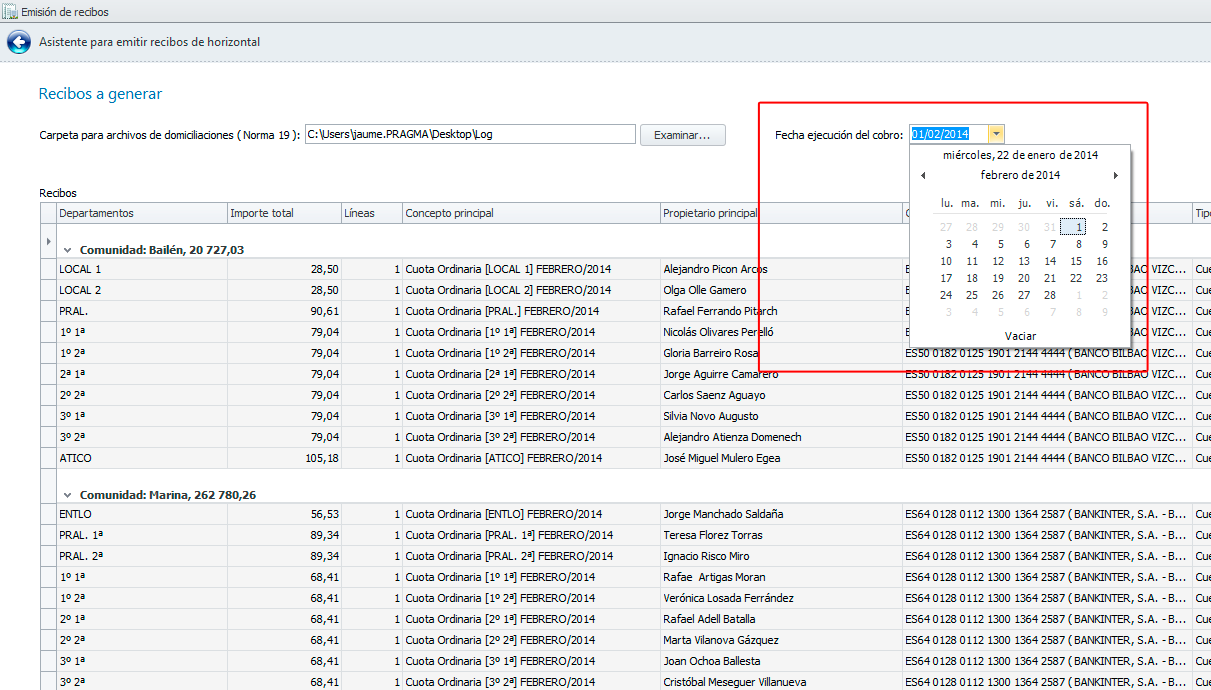Sort by Propietario principal column header
The image size is (1211, 690).
click(780, 213)
